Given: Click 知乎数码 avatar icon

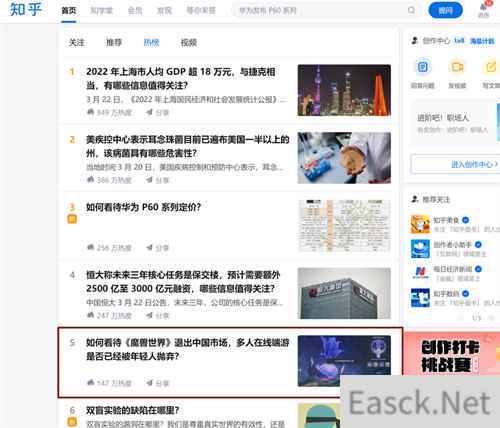Looking at the screenshot, I should pyautogui.click(x=420, y=298).
